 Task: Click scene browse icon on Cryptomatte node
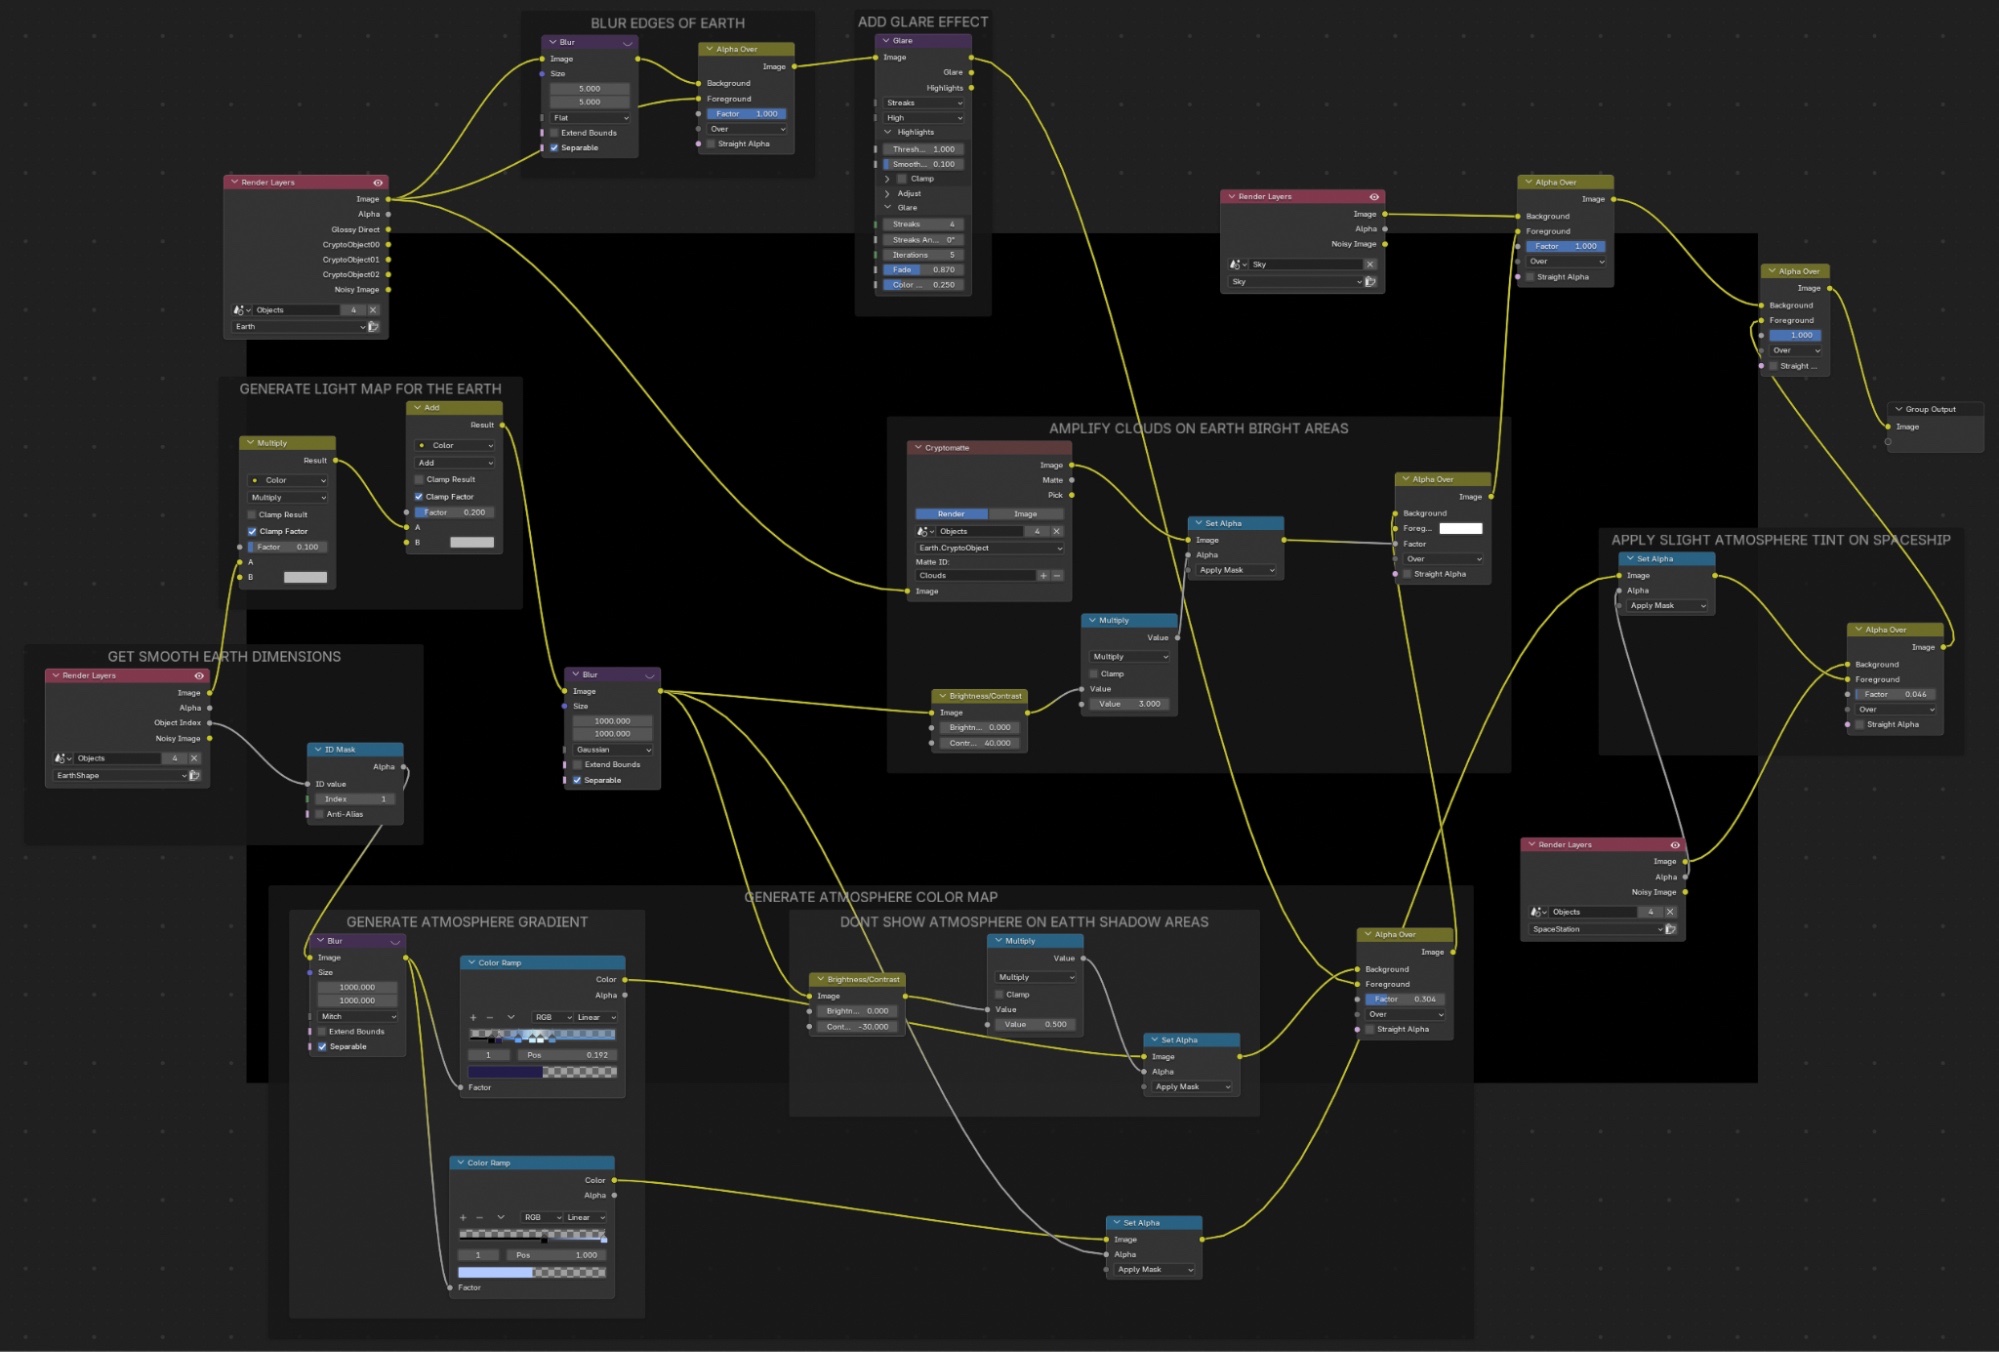click(x=925, y=532)
